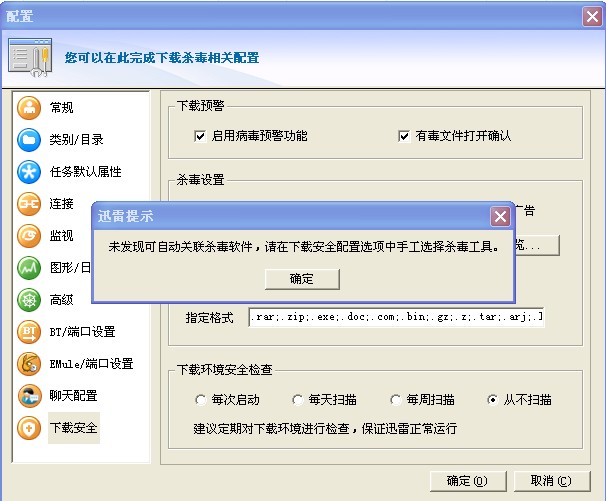Viewport: 606px width, 501px height.
Task: Click the 图形/日志 green chart icon
Action: point(29,268)
